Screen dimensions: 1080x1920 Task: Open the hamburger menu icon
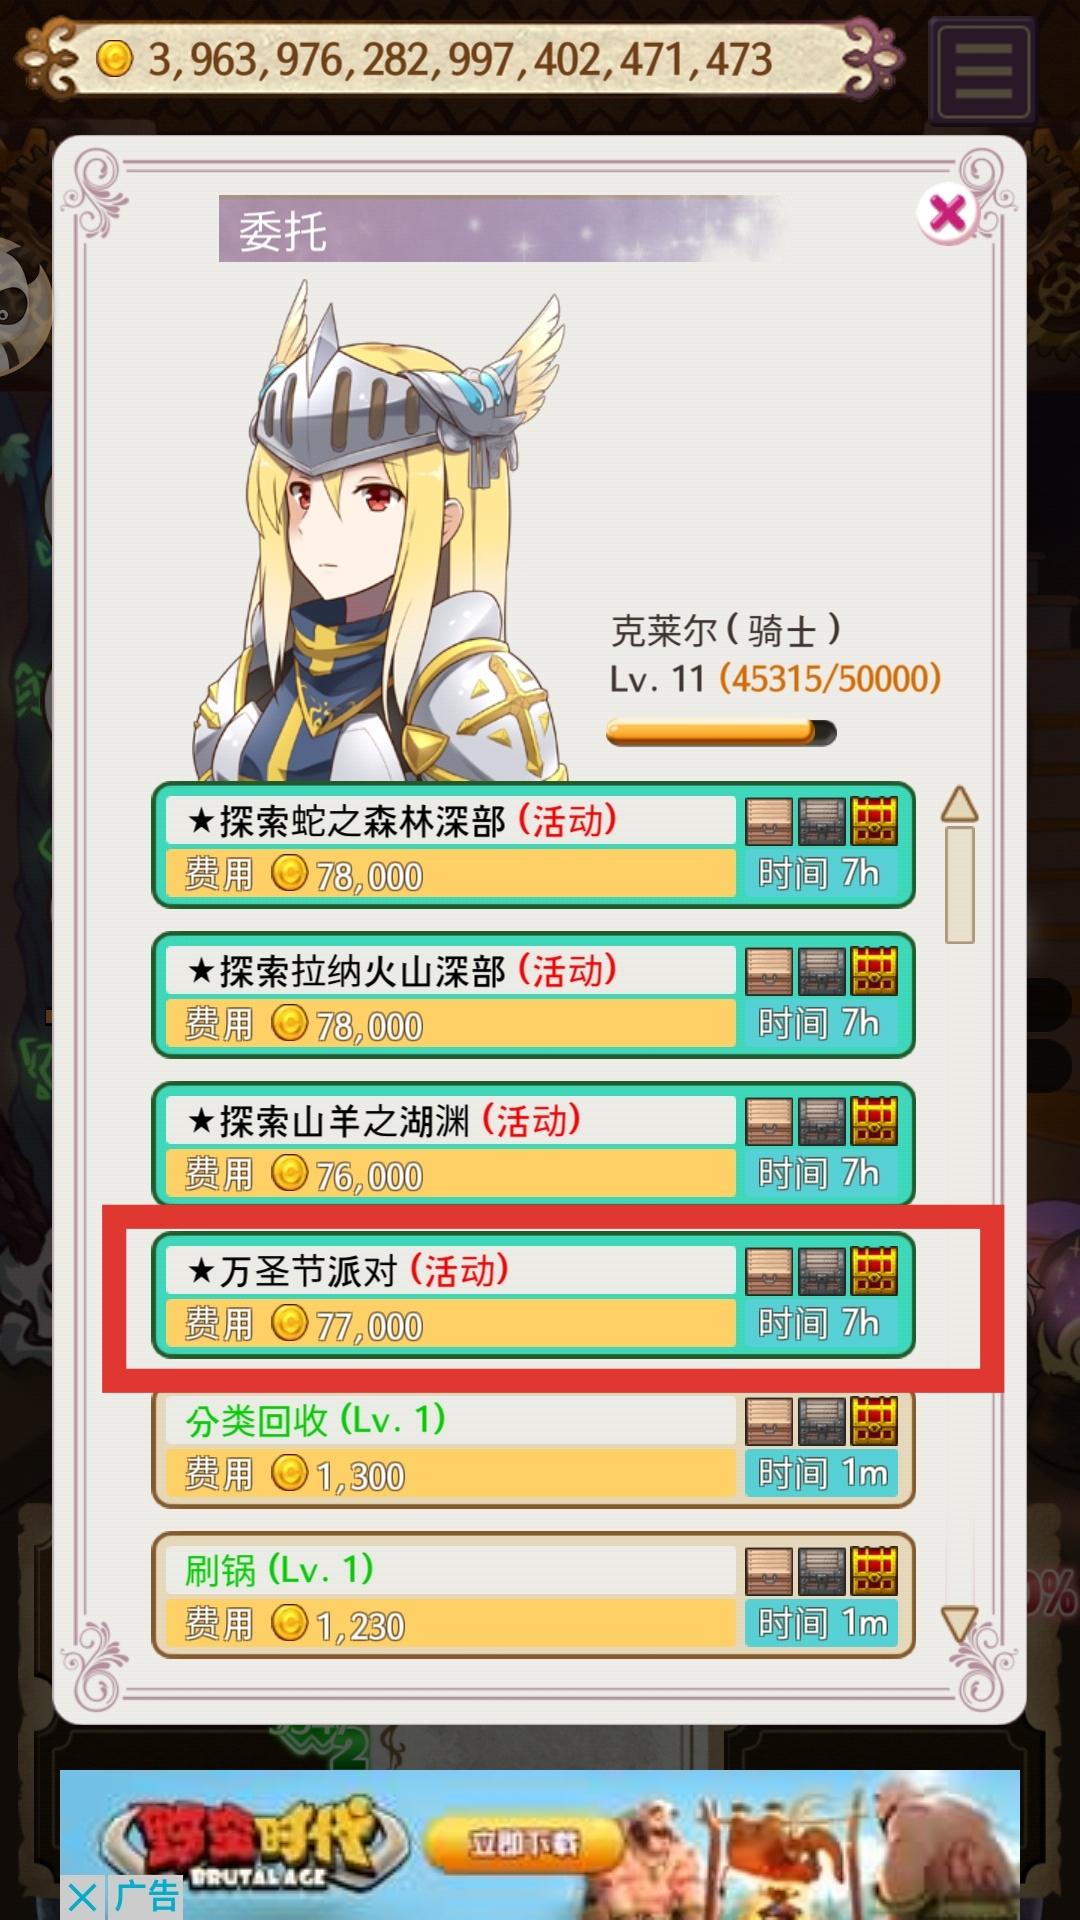click(x=983, y=71)
